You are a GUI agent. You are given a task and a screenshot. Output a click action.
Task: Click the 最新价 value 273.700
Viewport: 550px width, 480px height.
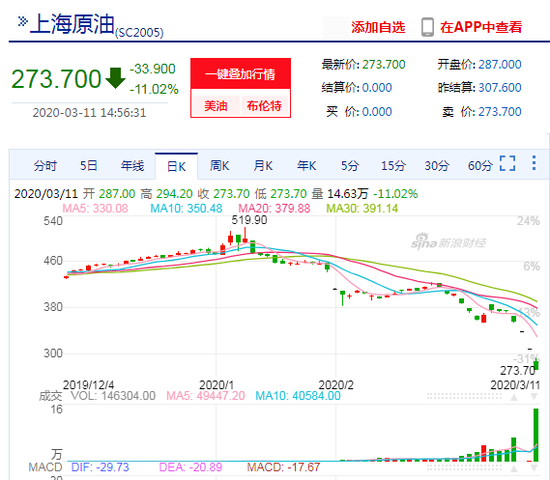384,65
